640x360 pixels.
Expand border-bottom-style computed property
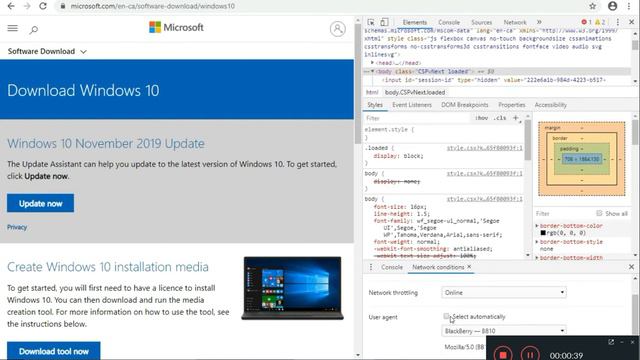click(x=537, y=242)
